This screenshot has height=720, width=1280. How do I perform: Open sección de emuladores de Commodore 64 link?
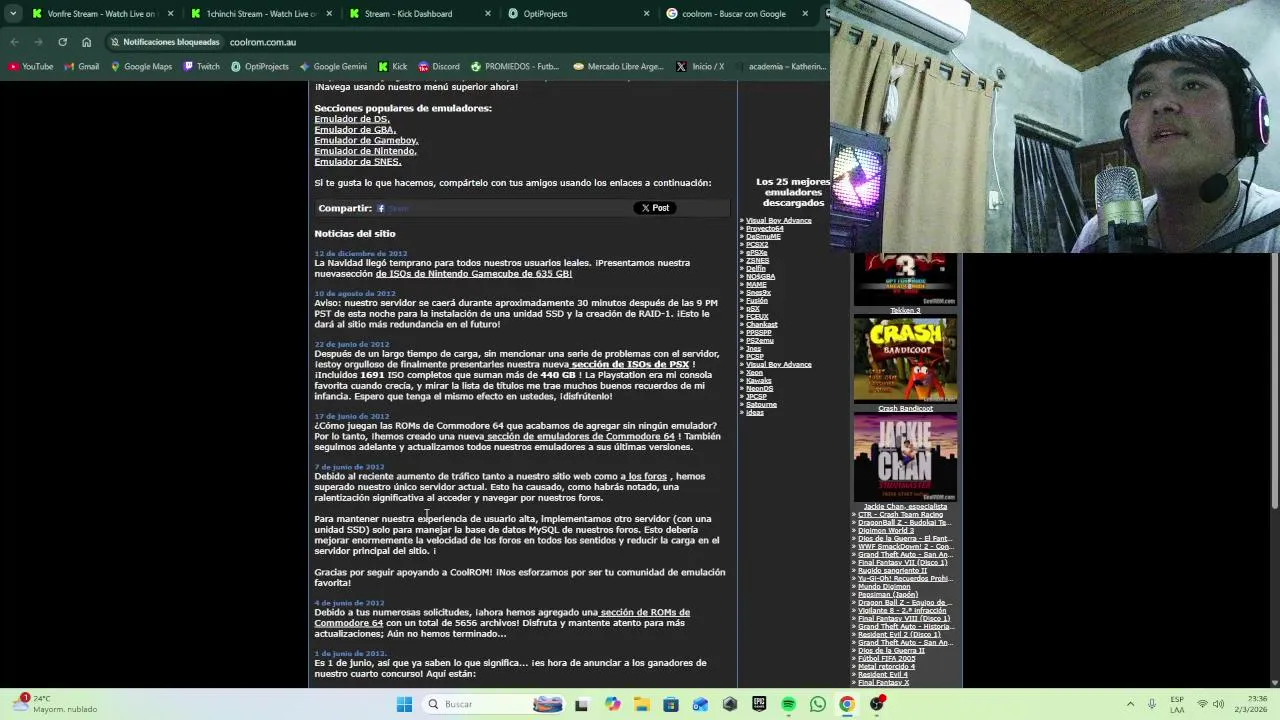click(x=581, y=437)
